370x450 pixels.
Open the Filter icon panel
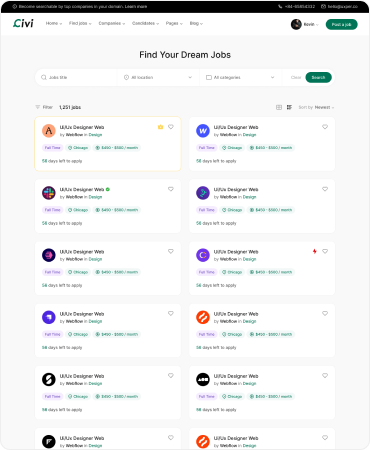(x=38, y=107)
